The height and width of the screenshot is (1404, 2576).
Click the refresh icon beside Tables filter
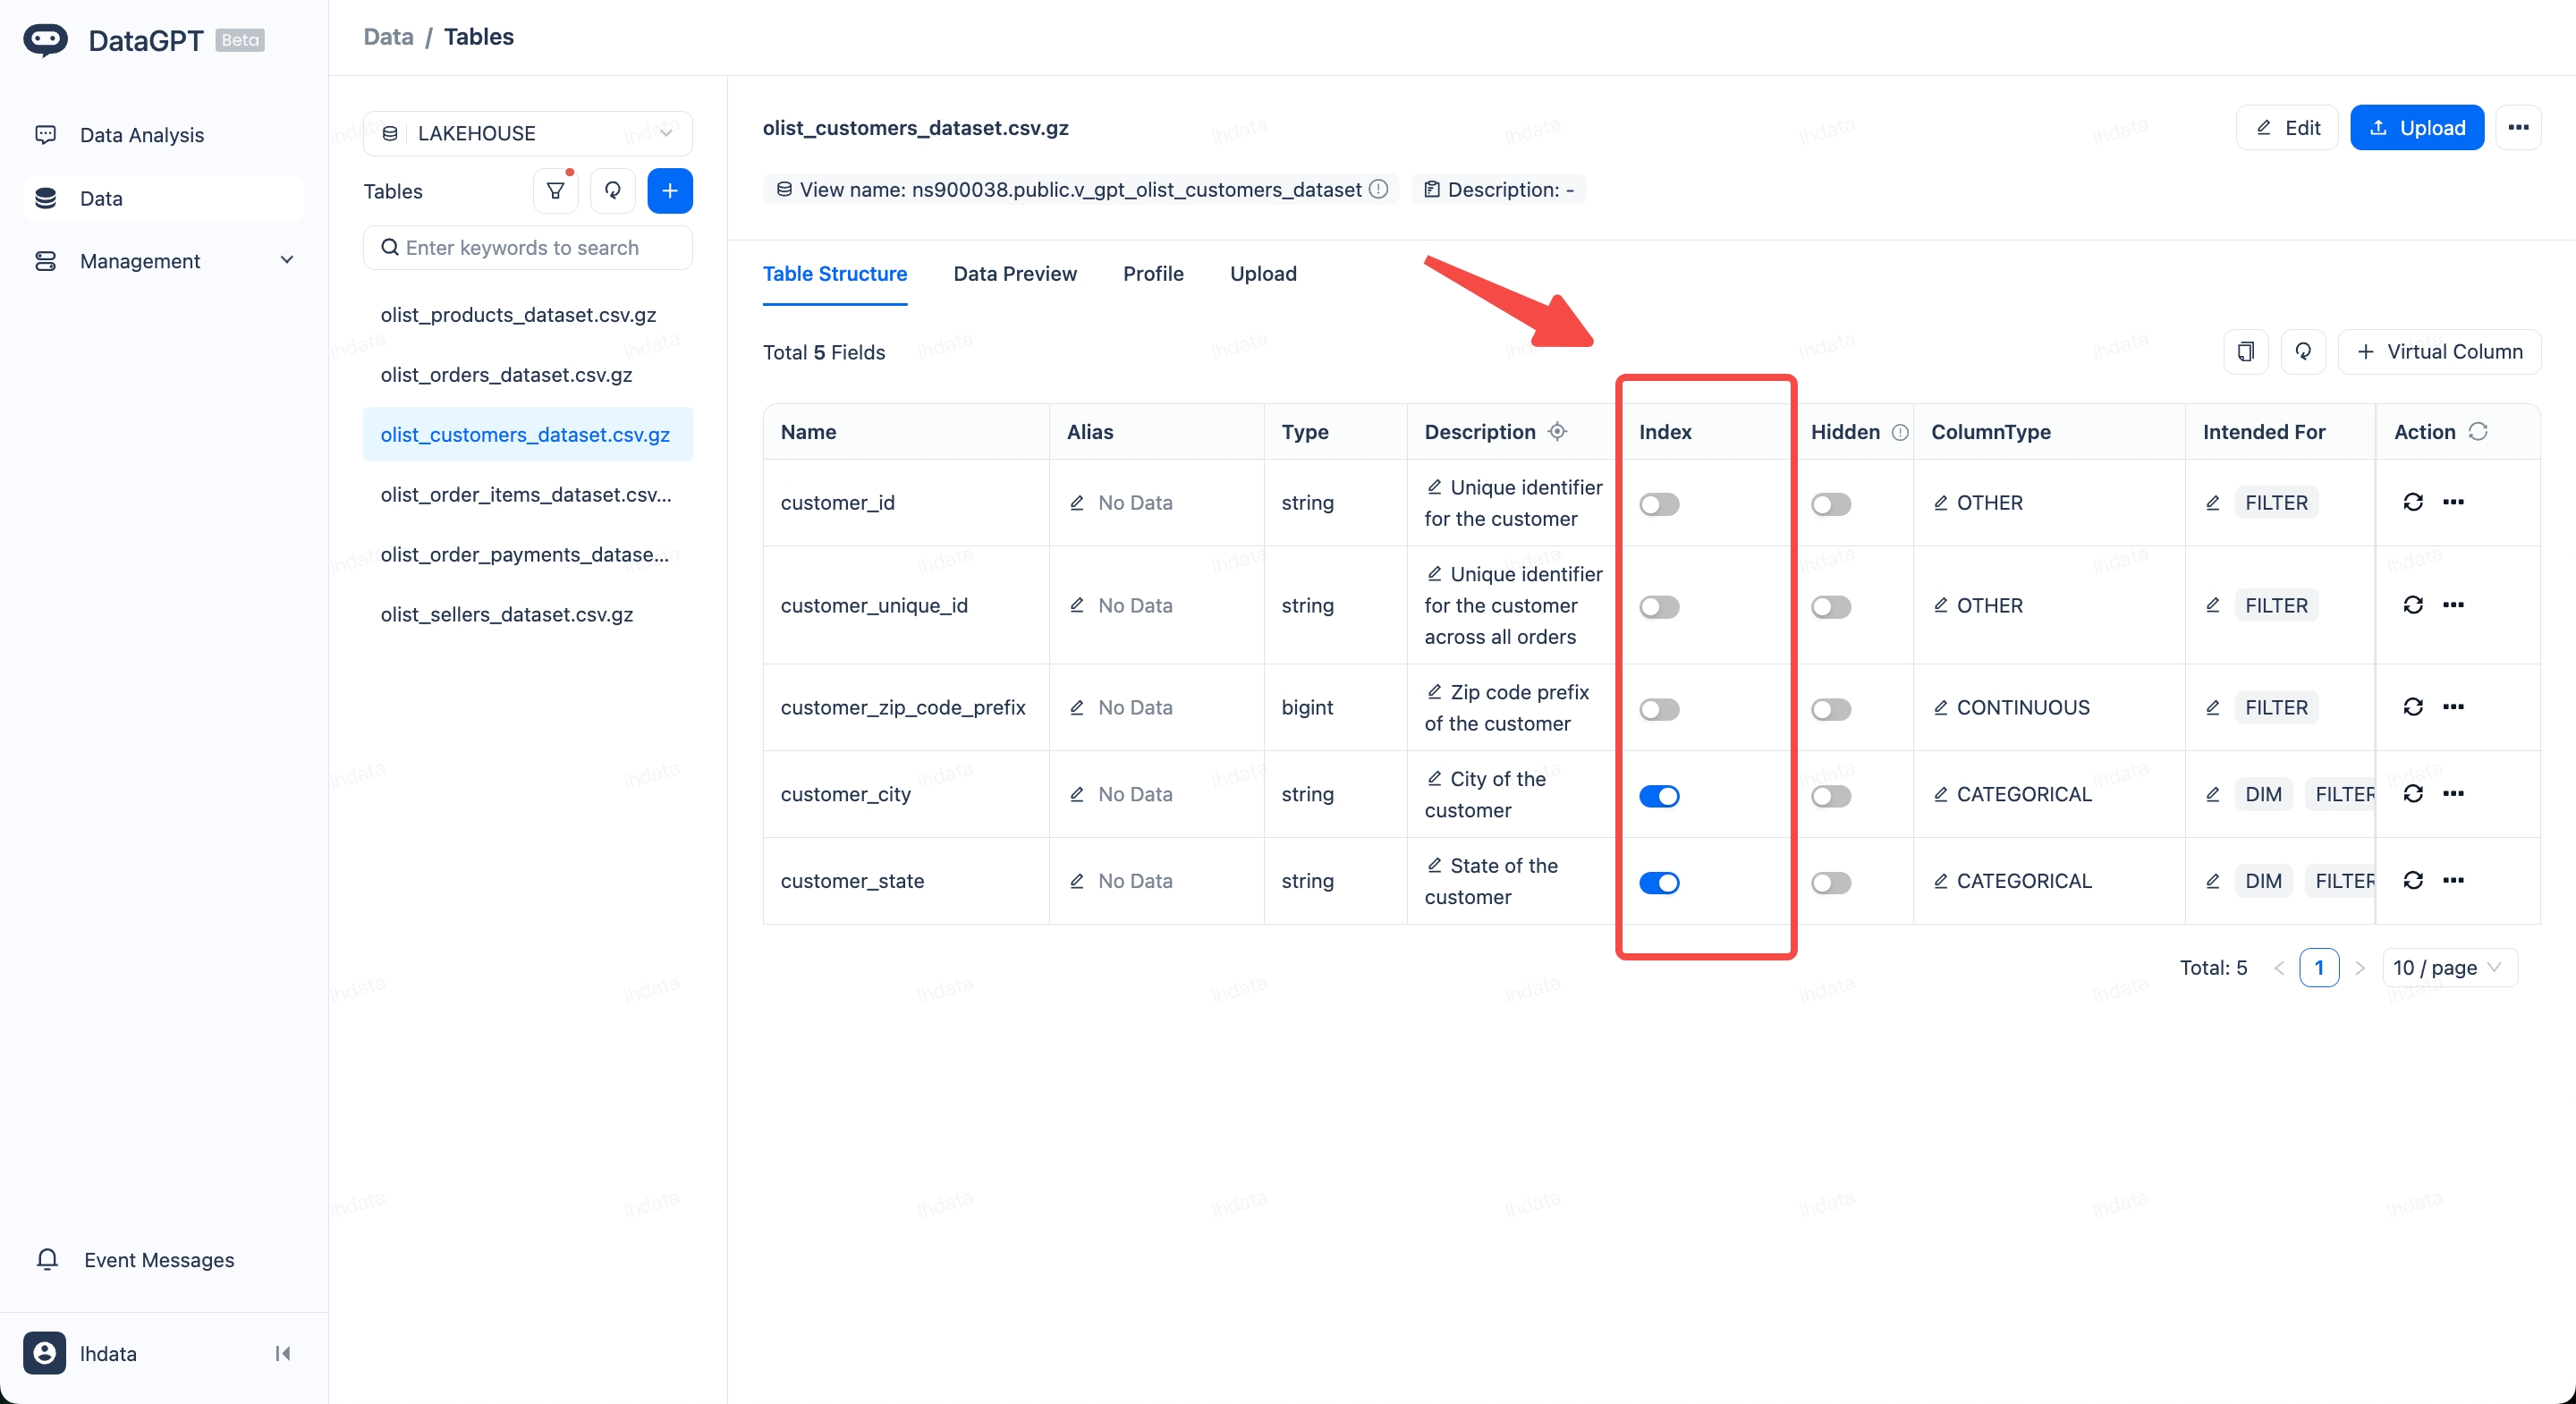point(612,191)
